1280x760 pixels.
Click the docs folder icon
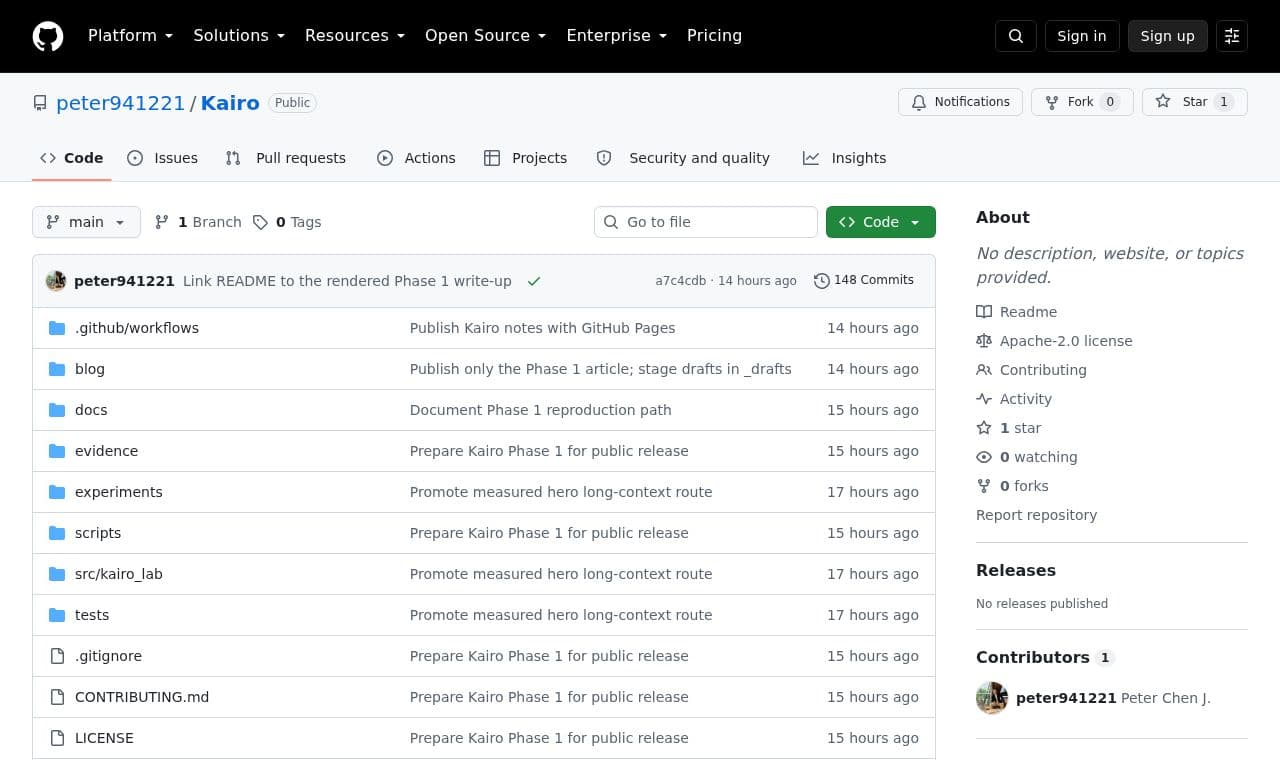[x=57, y=410]
